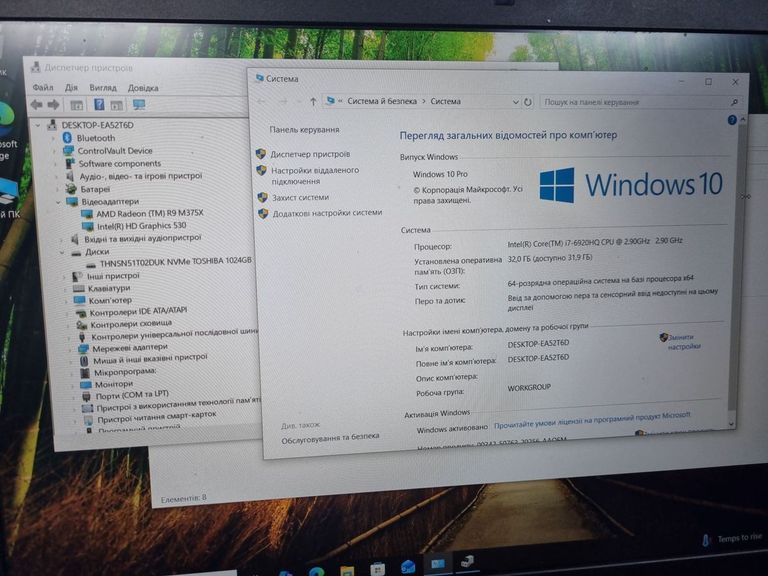Expand Вхідні та вихідні аудіопристрої category
Screen dimensions: 768x576
coord(61,239)
